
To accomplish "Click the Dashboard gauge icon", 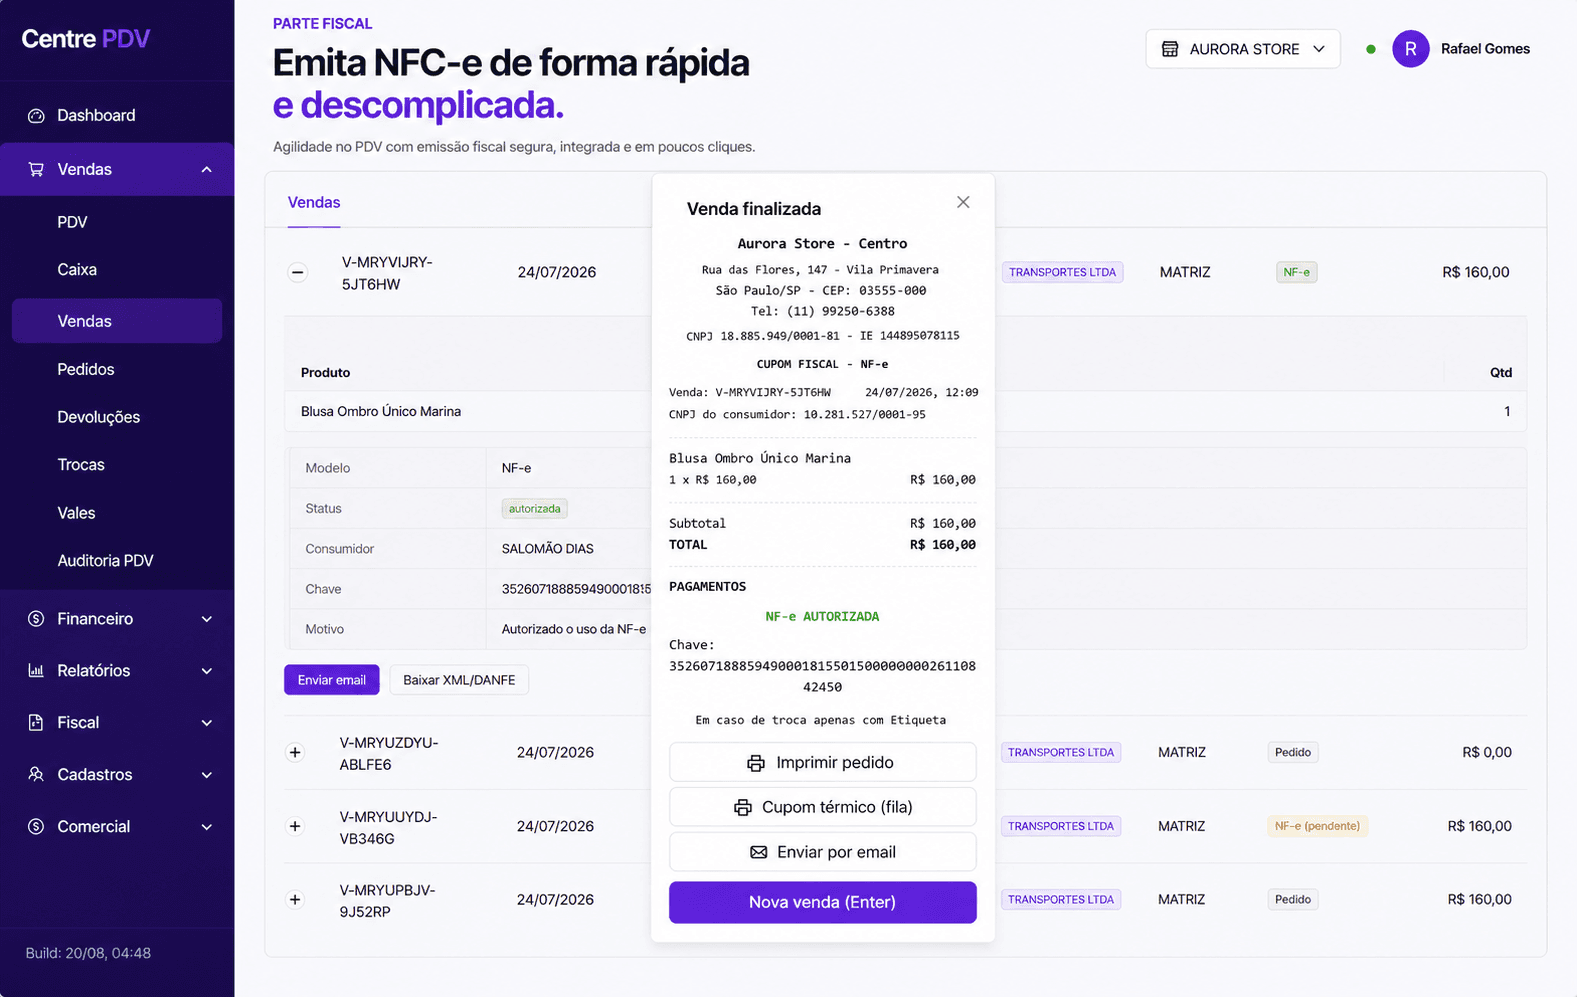I will pyautogui.click(x=36, y=116).
